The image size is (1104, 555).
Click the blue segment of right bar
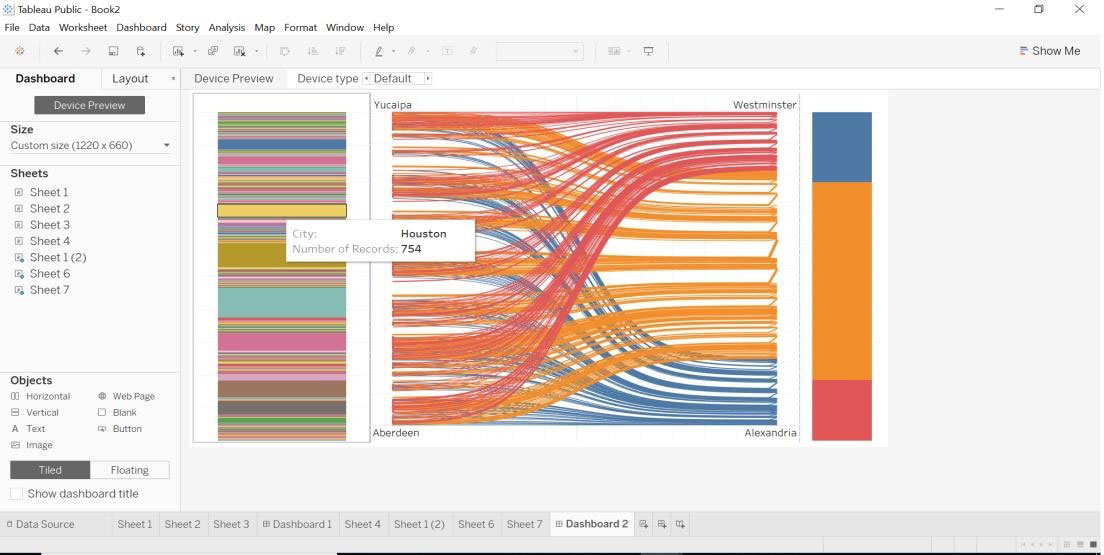[x=841, y=147]
